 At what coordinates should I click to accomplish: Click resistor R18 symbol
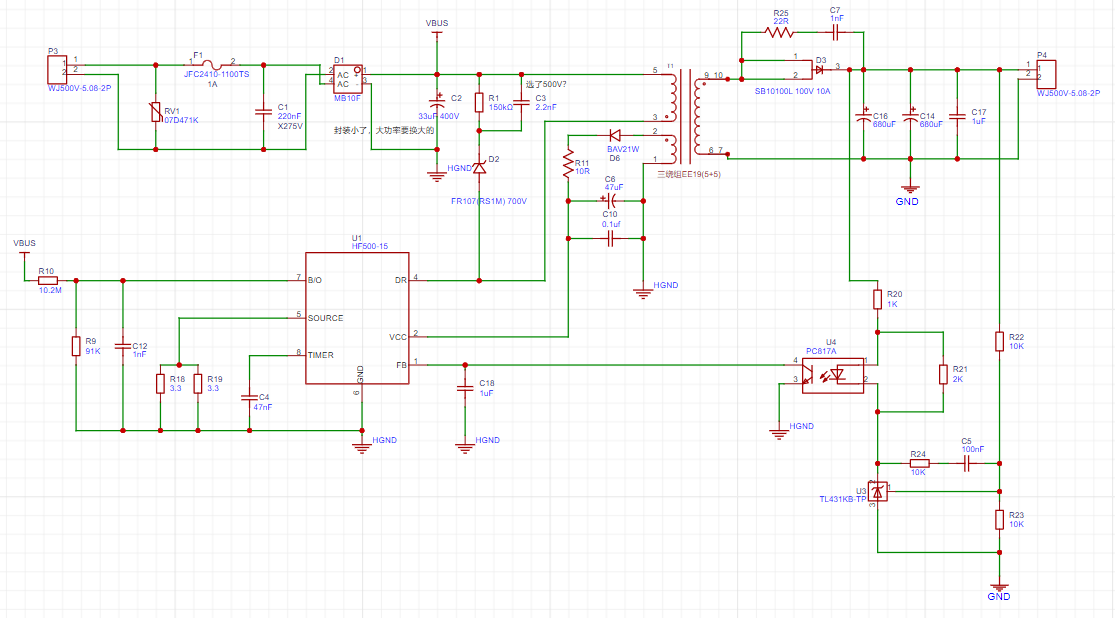coord(161,383)
